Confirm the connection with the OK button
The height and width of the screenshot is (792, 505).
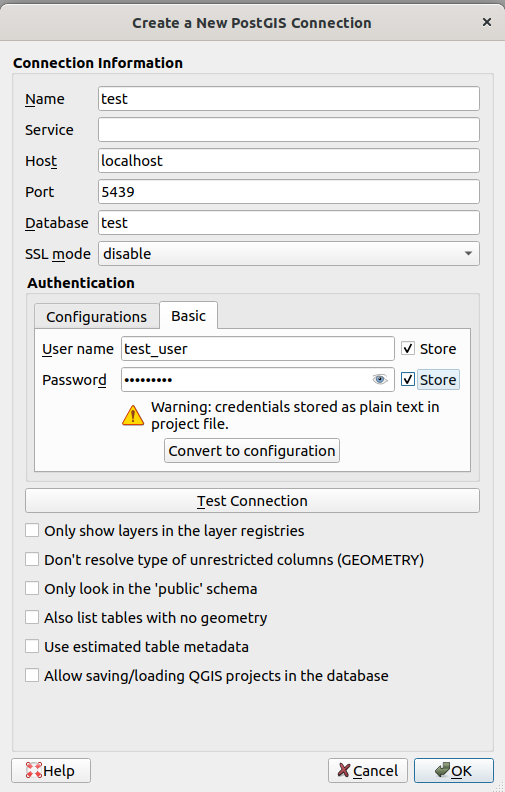pos(453,771)
